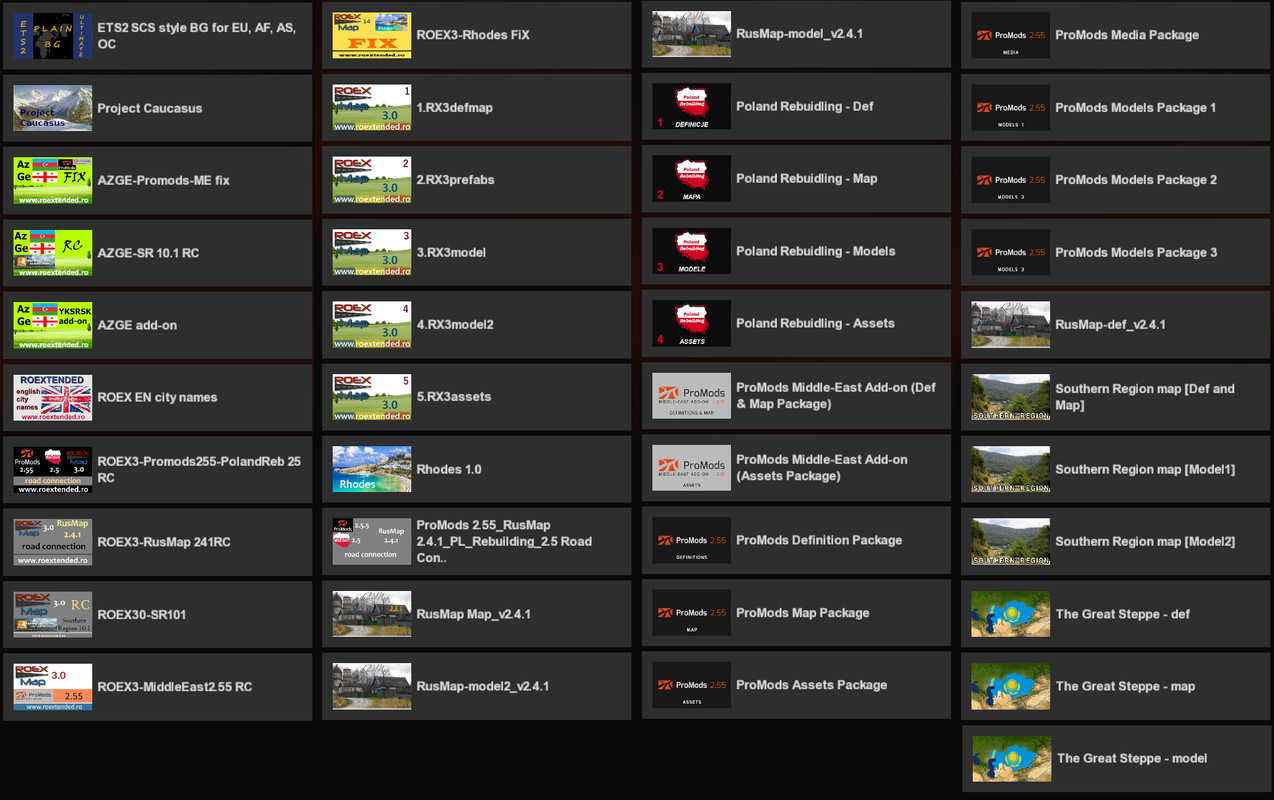1274x800 pixels.
Task: Select the 'ROEX3-Rhodes FiX' label
Action: tap(473, 35)
